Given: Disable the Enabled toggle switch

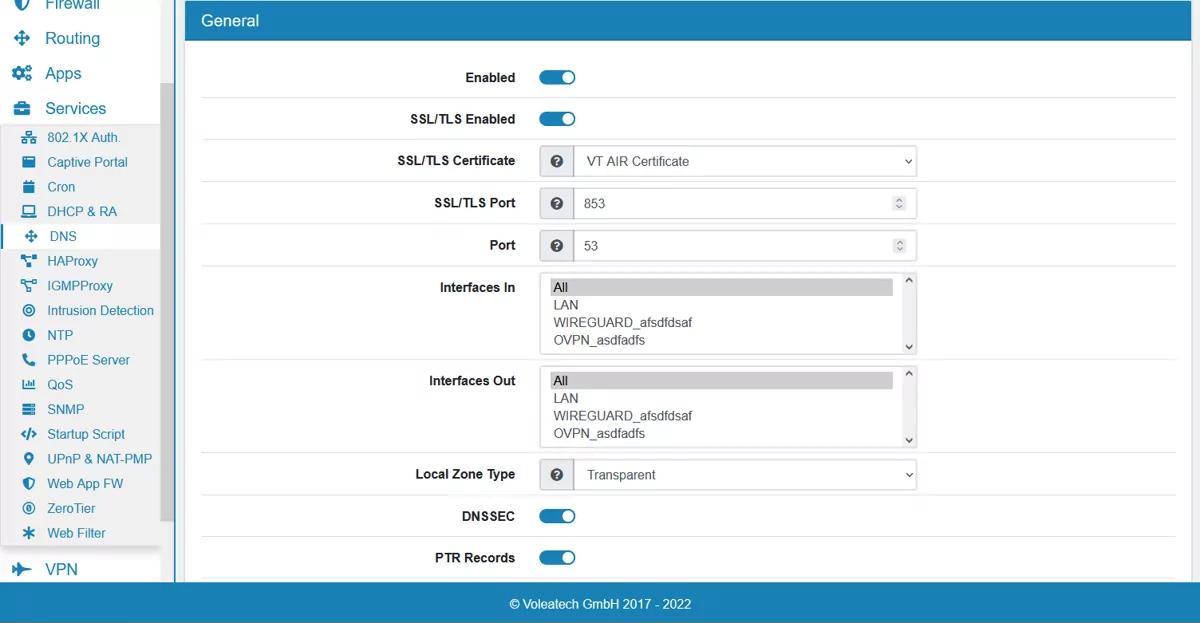Looking at the screenshot, I should tap(557, 78).
